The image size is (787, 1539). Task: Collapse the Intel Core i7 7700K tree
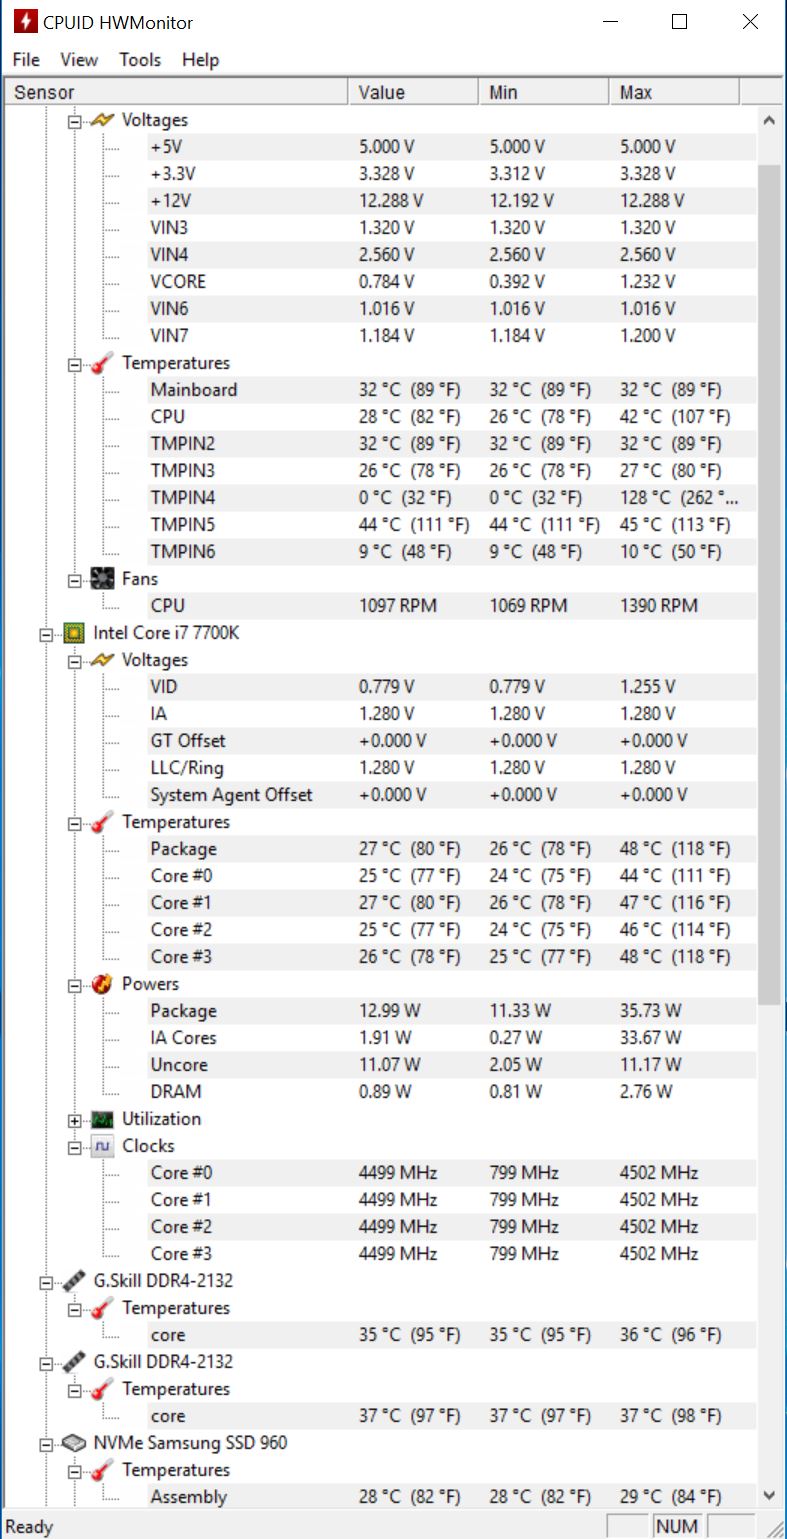coord(45,634)
